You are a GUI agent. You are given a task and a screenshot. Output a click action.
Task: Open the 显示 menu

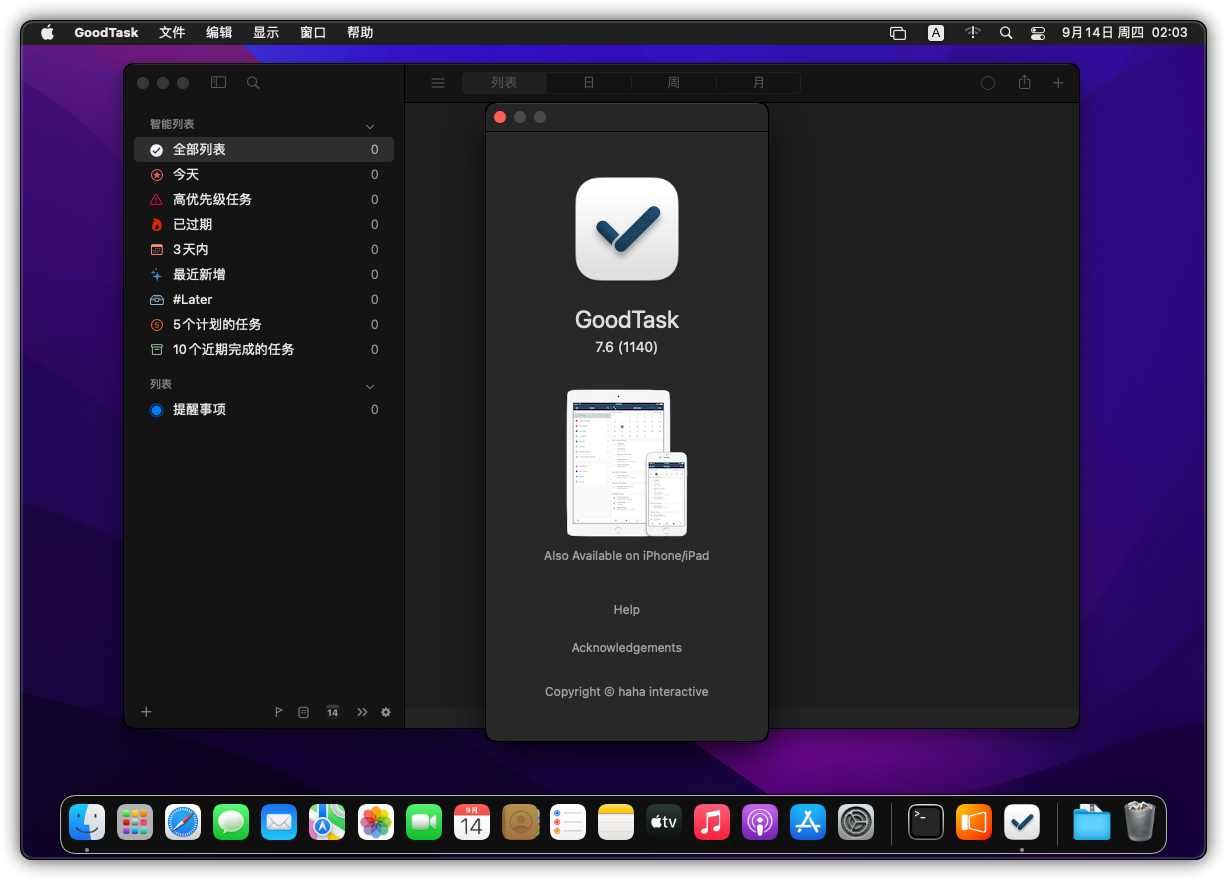point(266,32)
